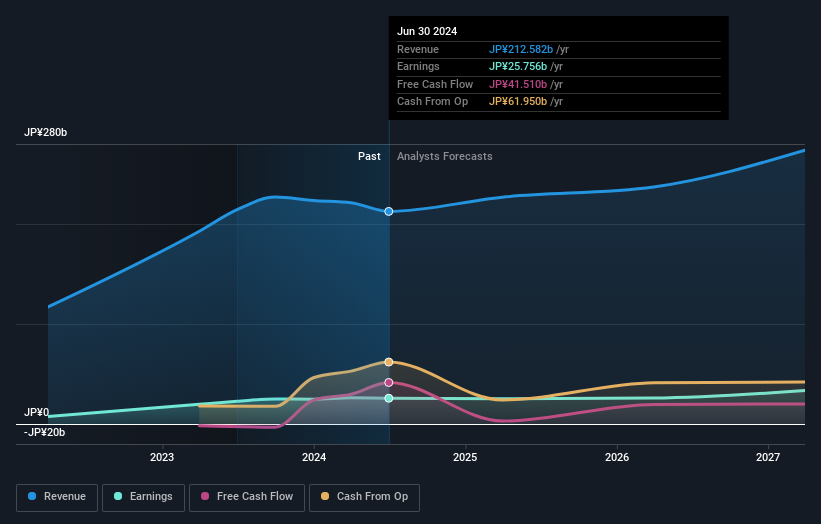Viewport: 821px width, 524px height.
Task: Click the 2024 x-axis label
Action: [x=314, y=458]
